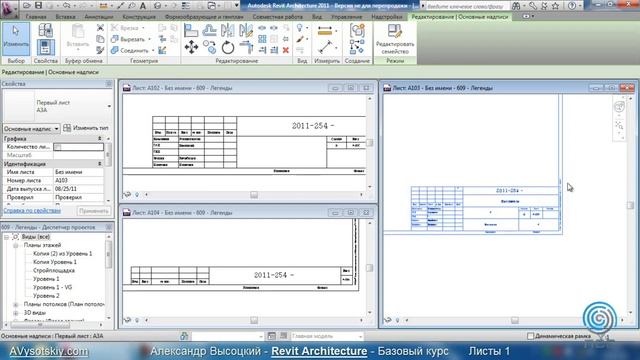Open Override graphics paintbrush tool

[300, 40]
